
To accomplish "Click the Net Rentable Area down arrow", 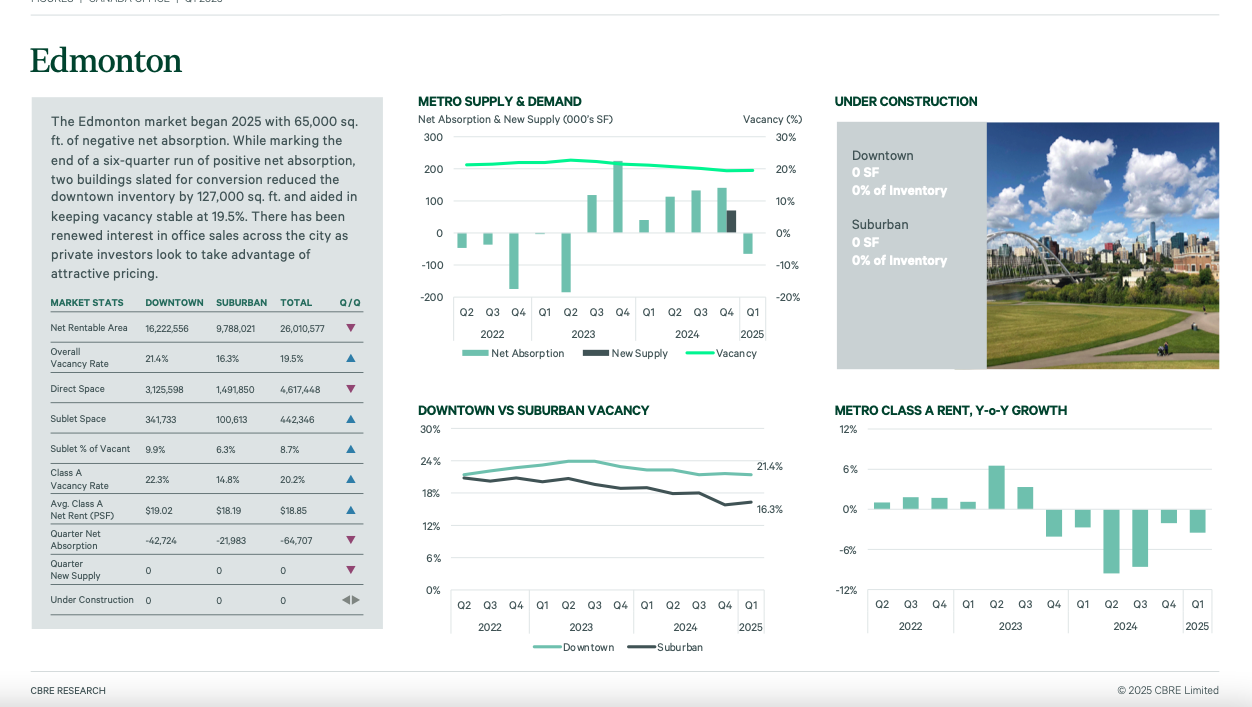I will pos(350,328).
